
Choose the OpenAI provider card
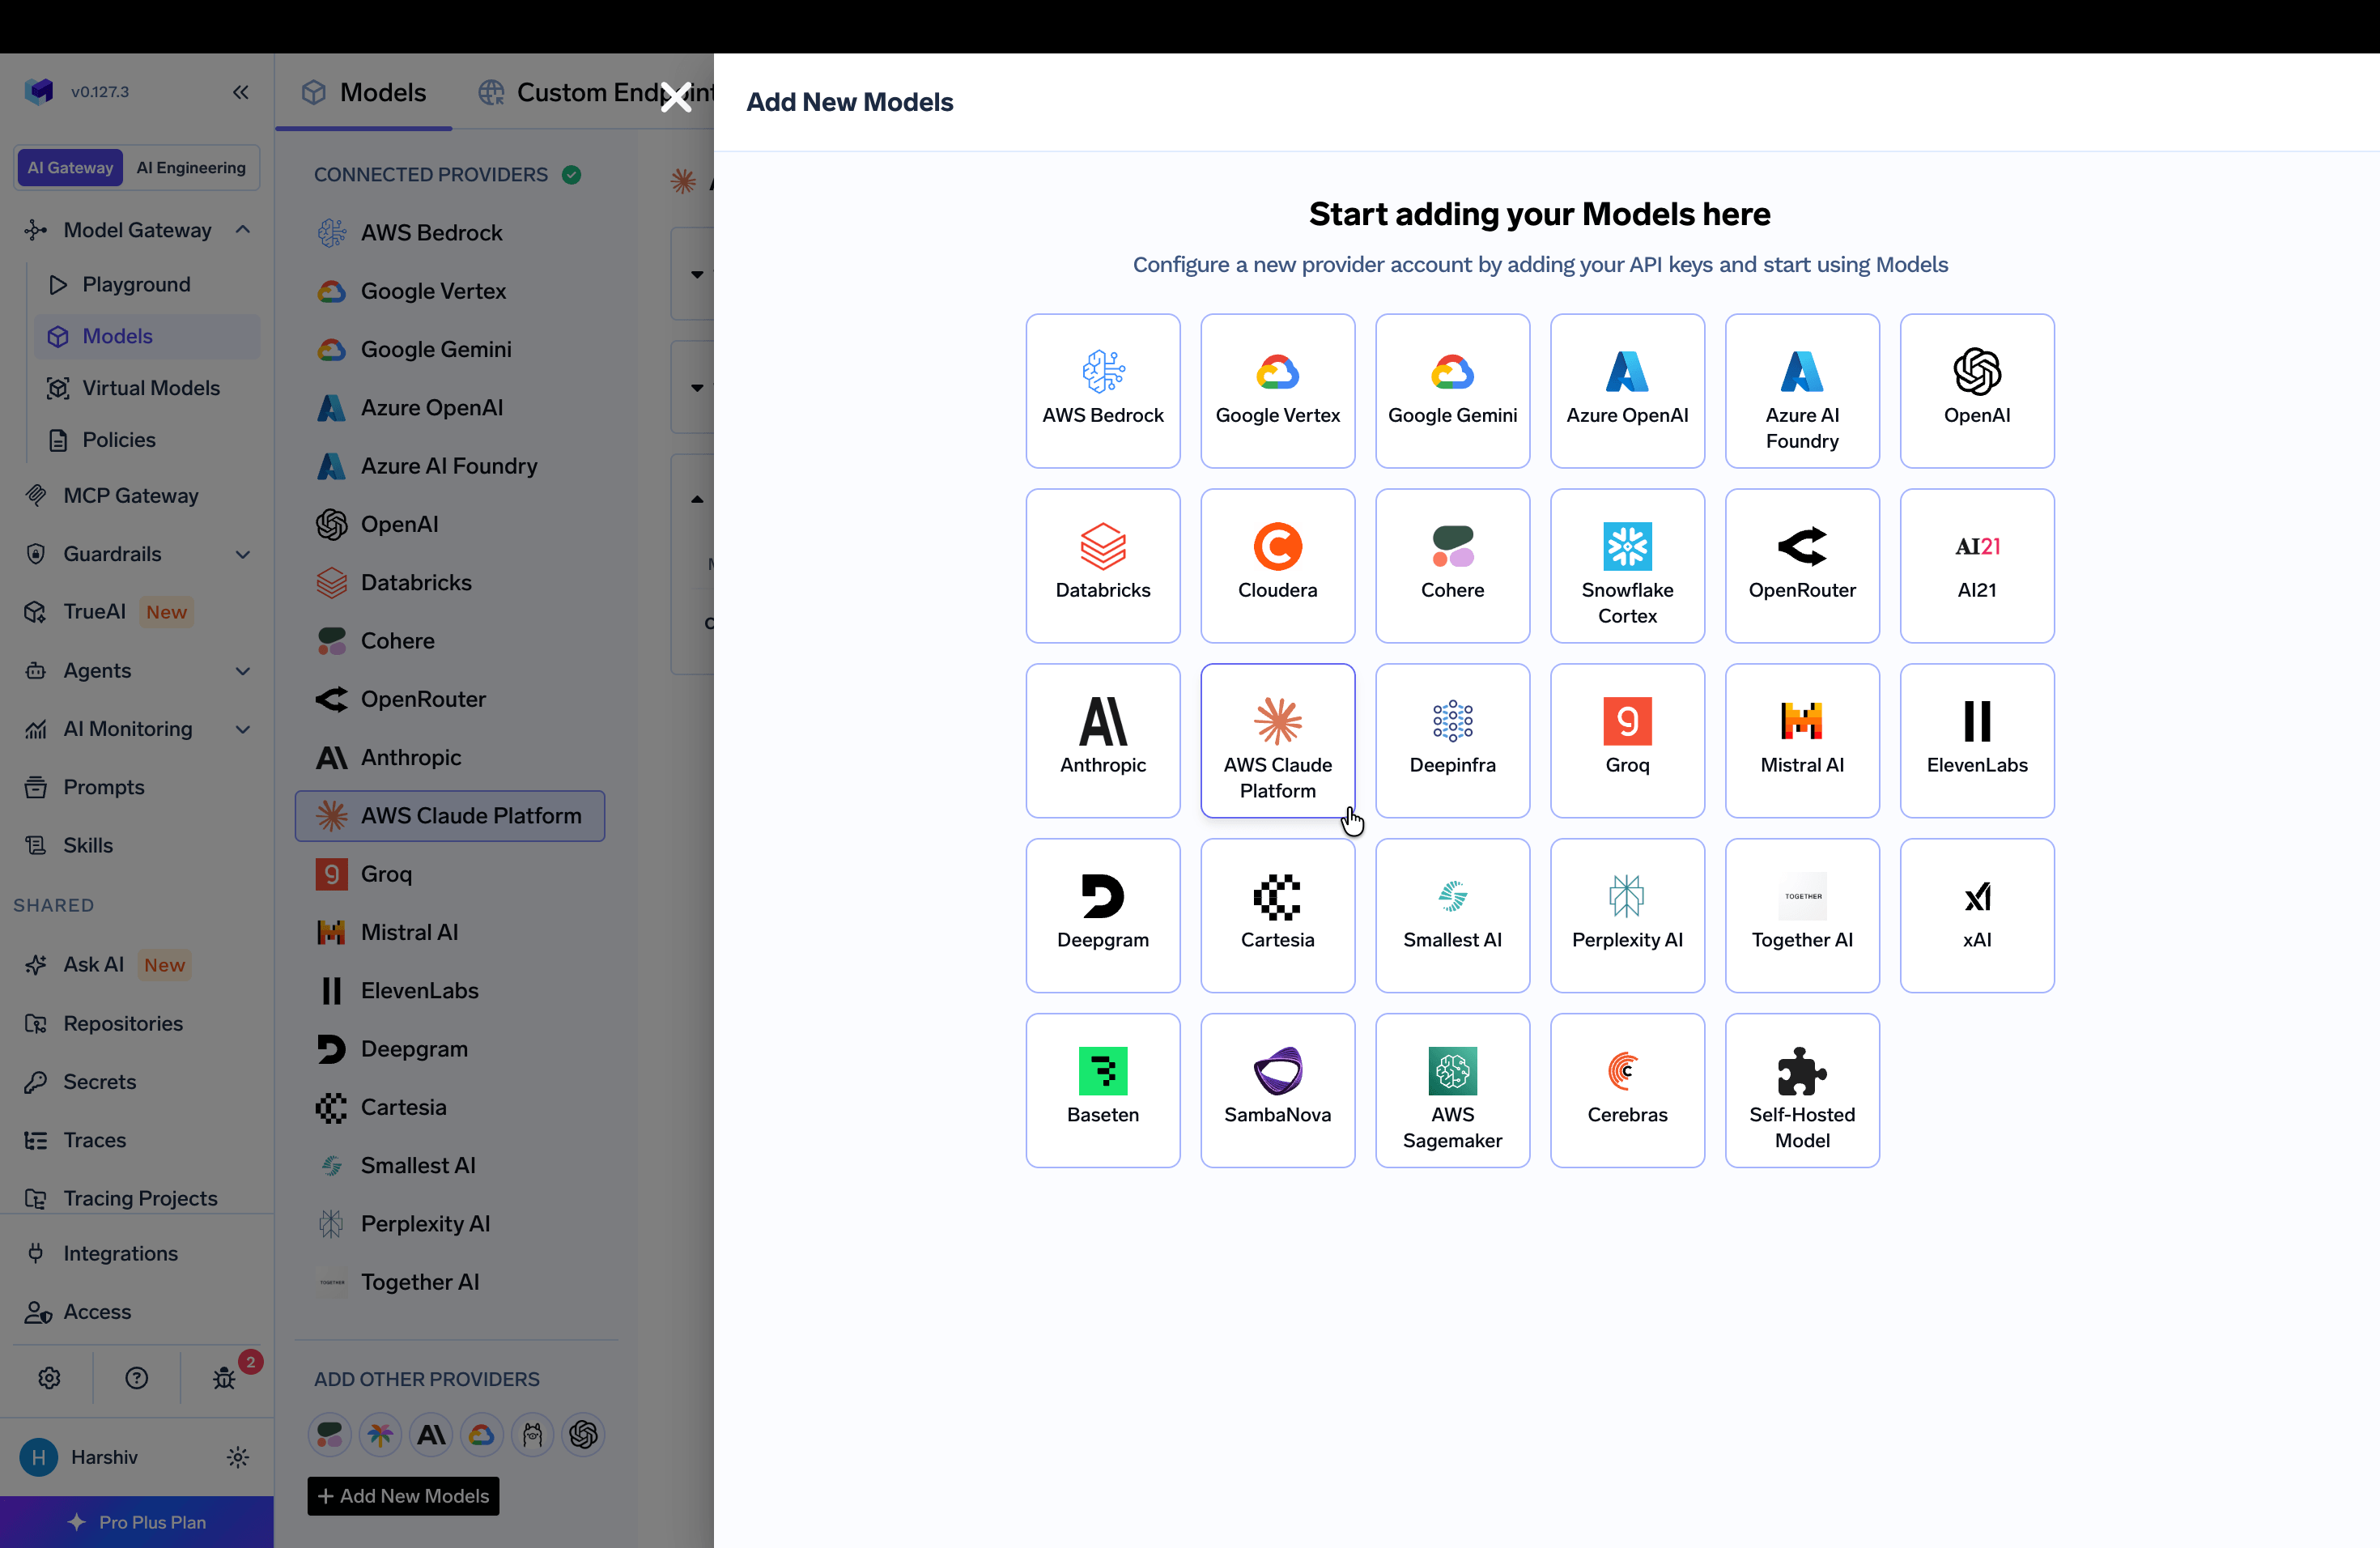coord(1977,391)
